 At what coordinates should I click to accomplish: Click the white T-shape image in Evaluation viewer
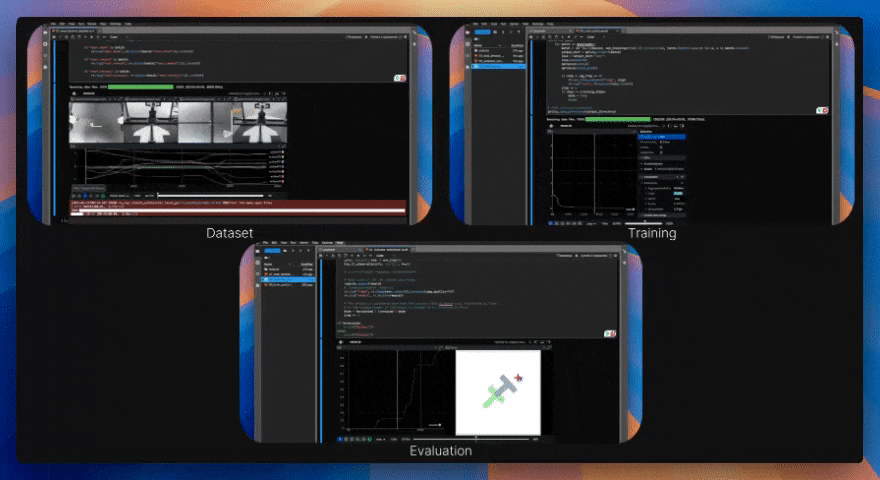pyautogui.click(x=498, y=393)
